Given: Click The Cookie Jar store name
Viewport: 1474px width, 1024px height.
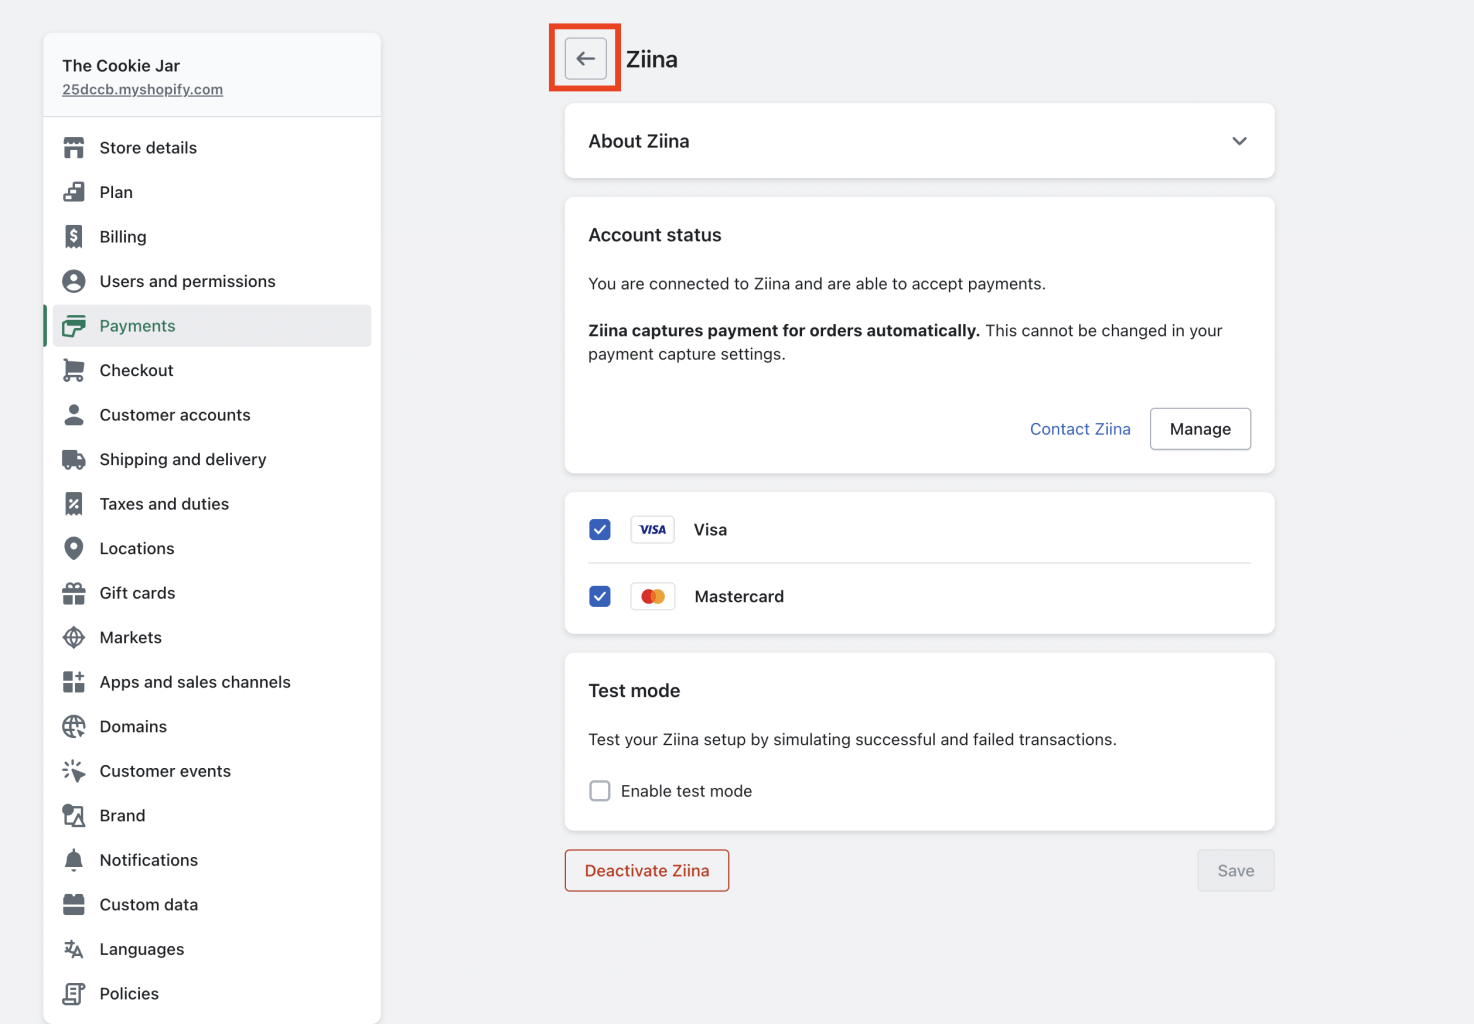Looking at the screenshot, I should 121,65.
